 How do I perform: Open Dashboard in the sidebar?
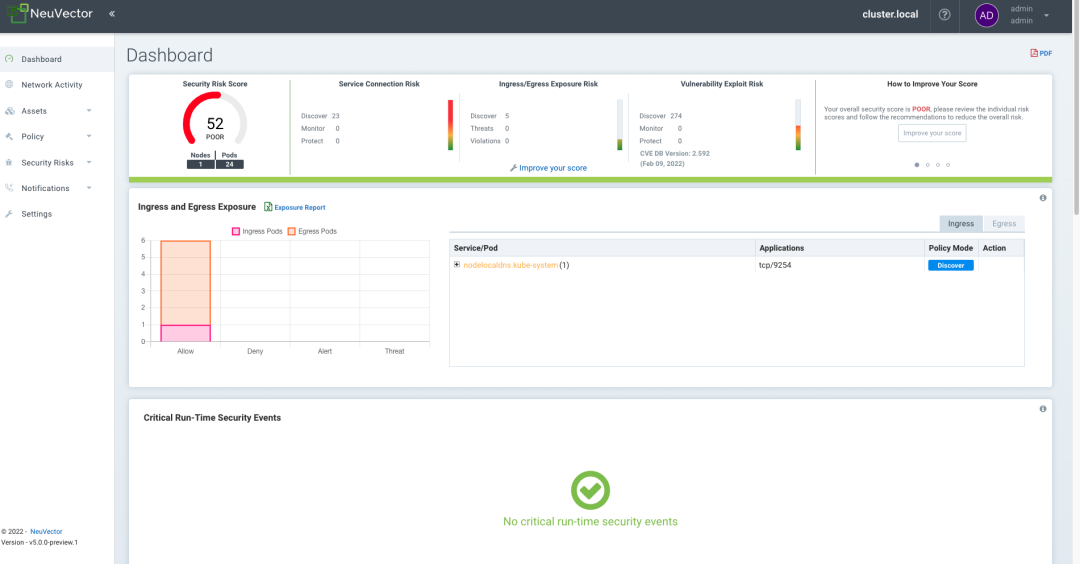point(41,59)
